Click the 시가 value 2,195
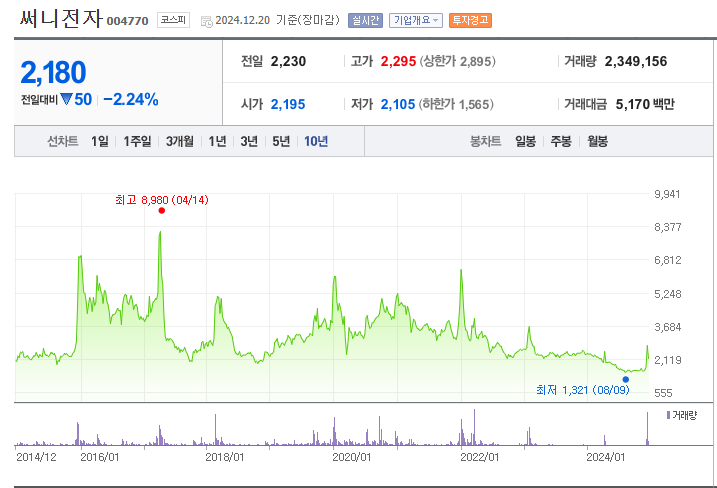 point(288,104)
